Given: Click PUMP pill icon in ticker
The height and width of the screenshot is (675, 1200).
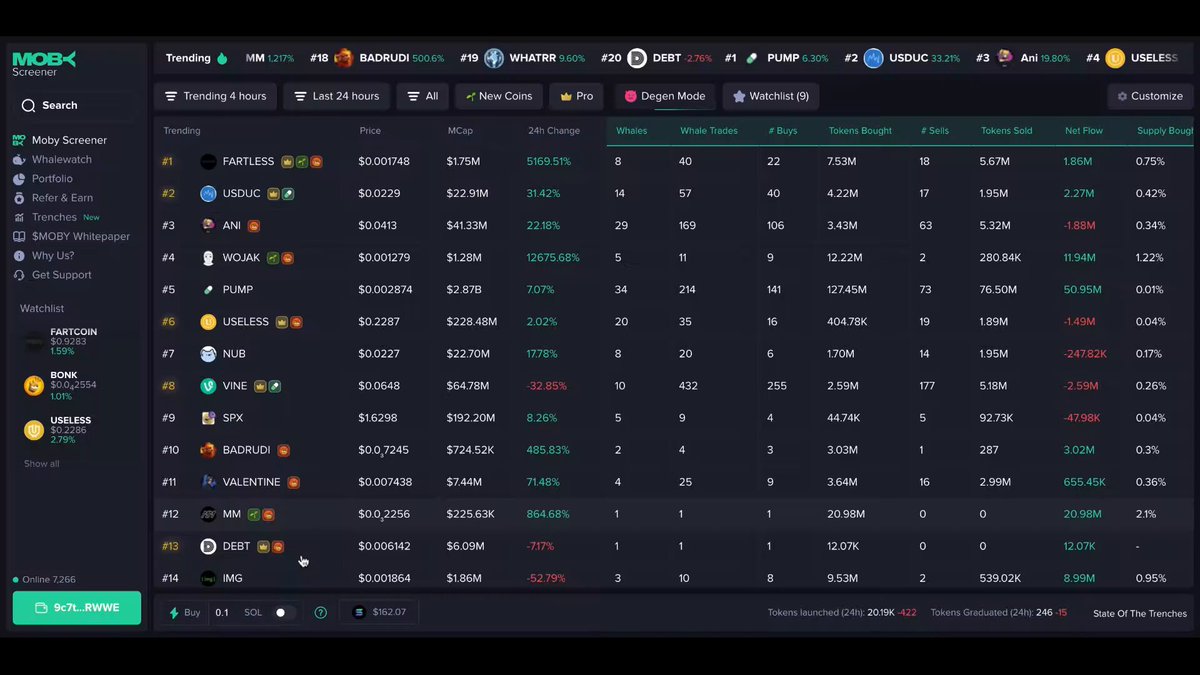Looking at the screenshot, I should tap(751, 58).
